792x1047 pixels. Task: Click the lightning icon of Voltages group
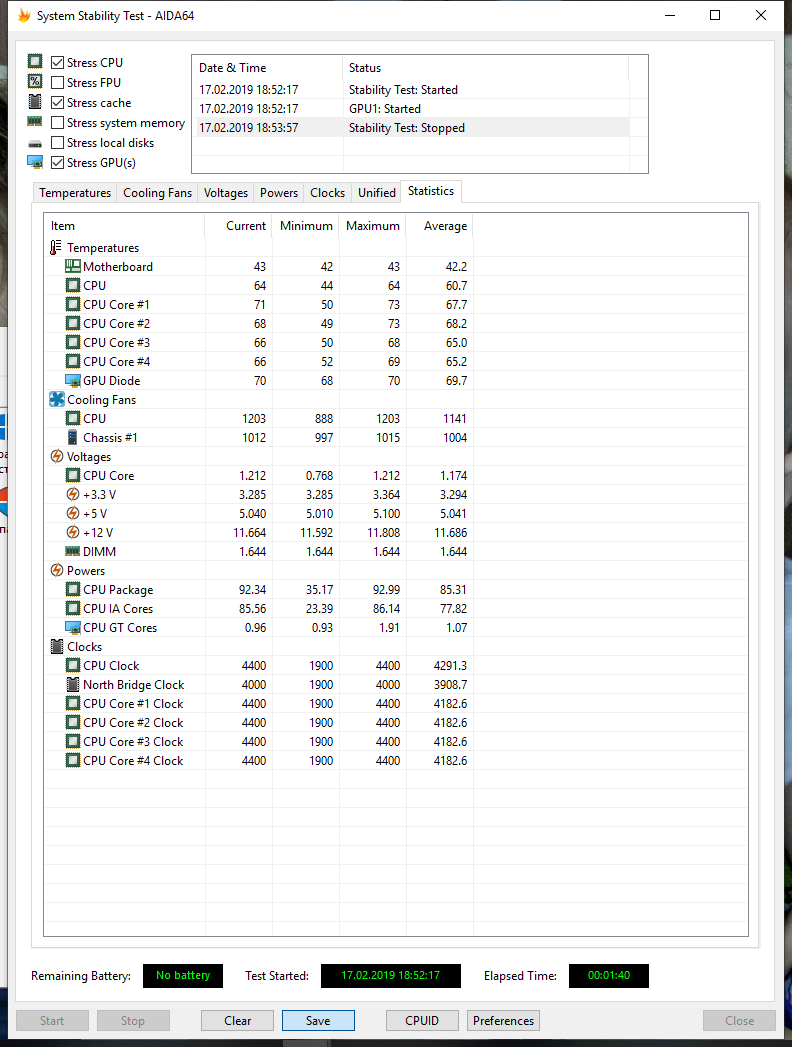tap(57, 457)
